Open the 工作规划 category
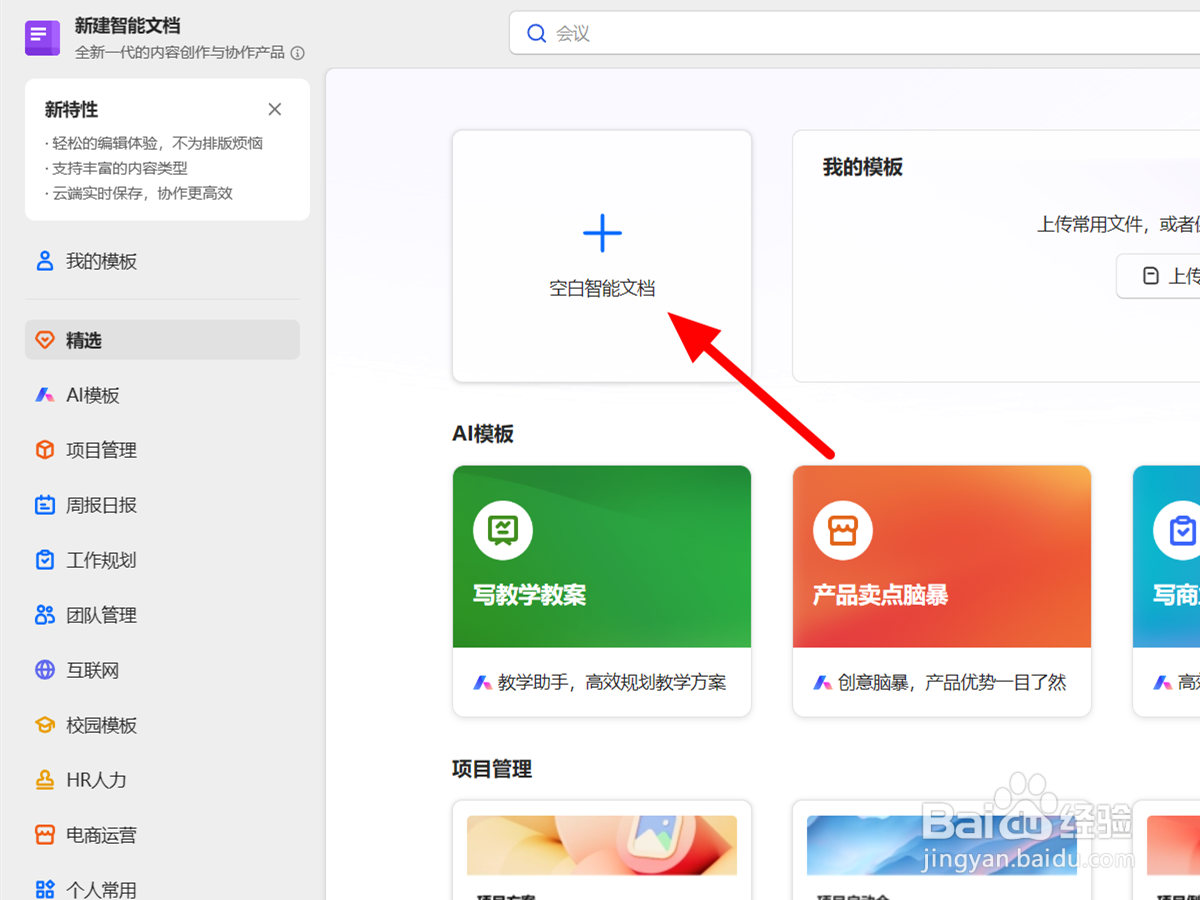The width and height of the screenshot is (1200, 900). coord(162,560)
